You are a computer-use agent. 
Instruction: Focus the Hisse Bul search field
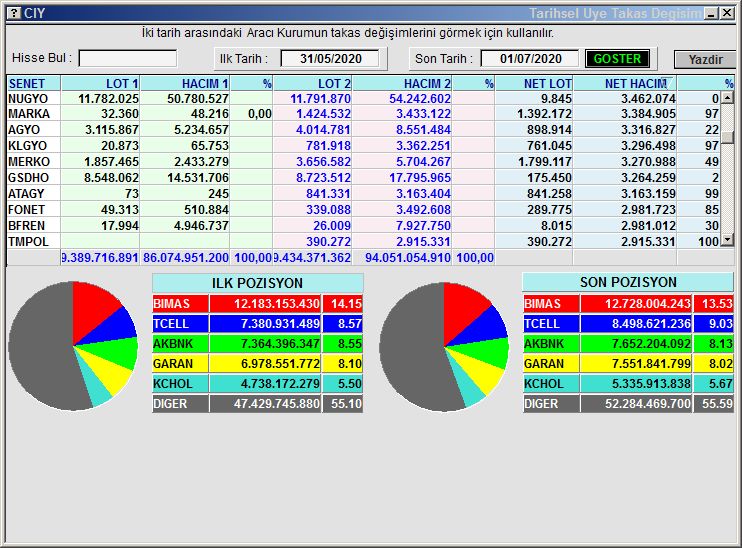point(128,59)
